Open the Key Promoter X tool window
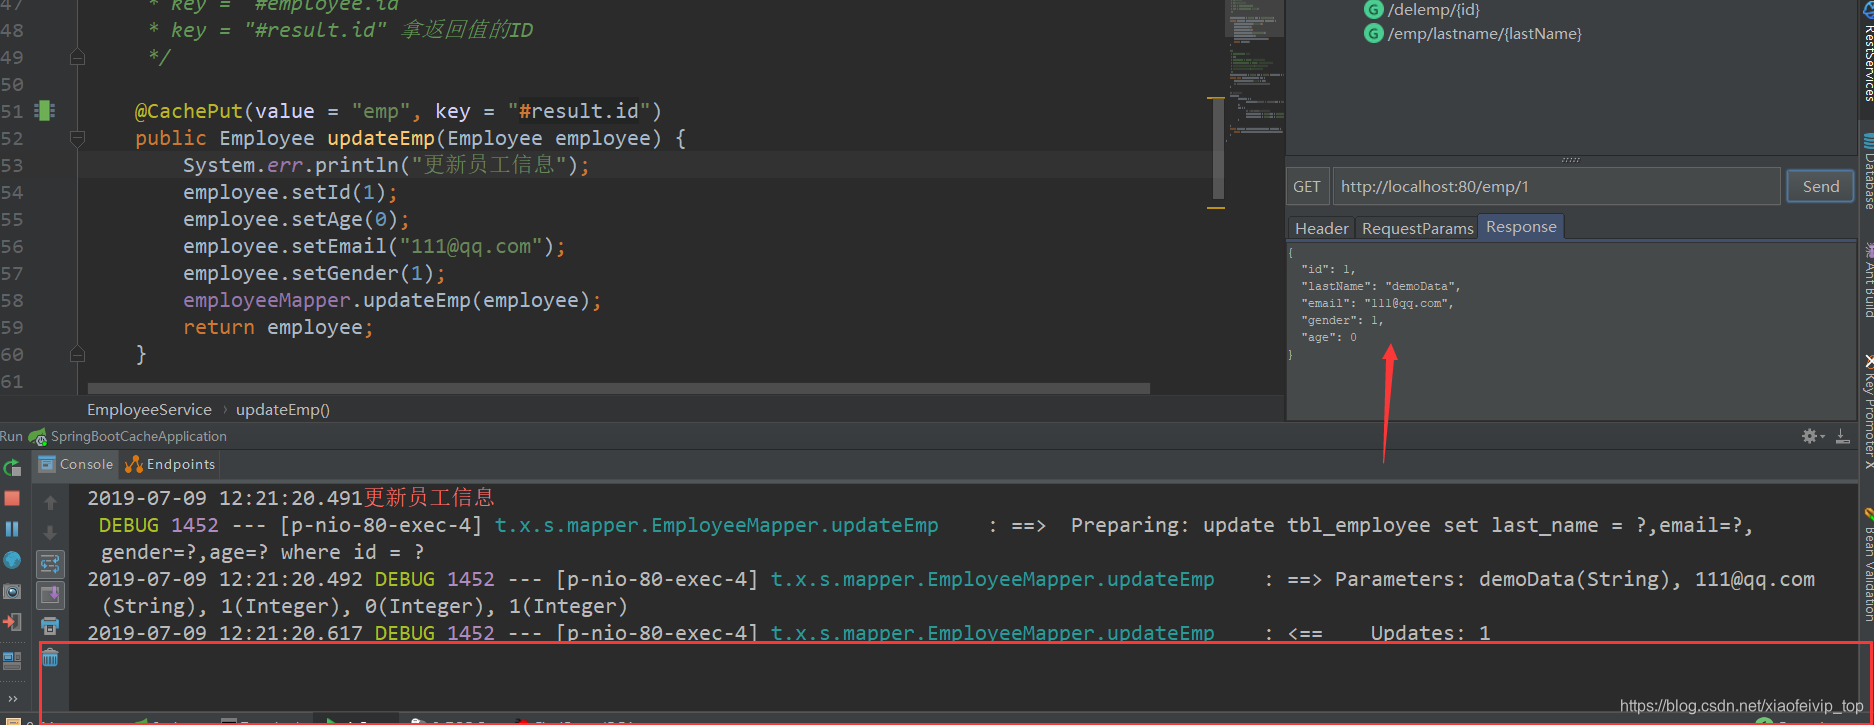1874x725 pixels. 1866,412
